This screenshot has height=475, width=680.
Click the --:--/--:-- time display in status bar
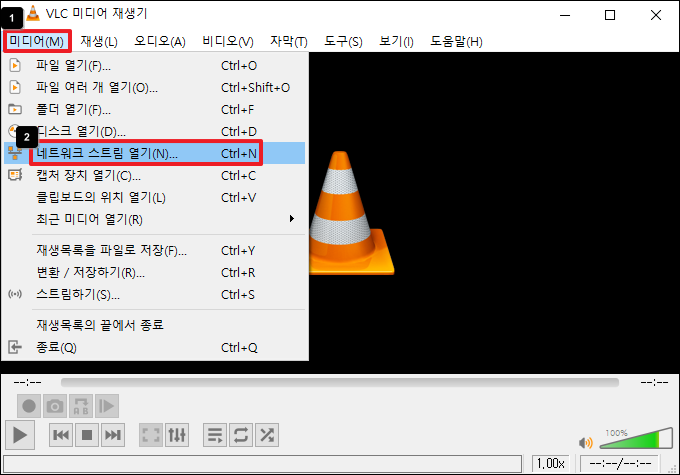click(620, 464)
